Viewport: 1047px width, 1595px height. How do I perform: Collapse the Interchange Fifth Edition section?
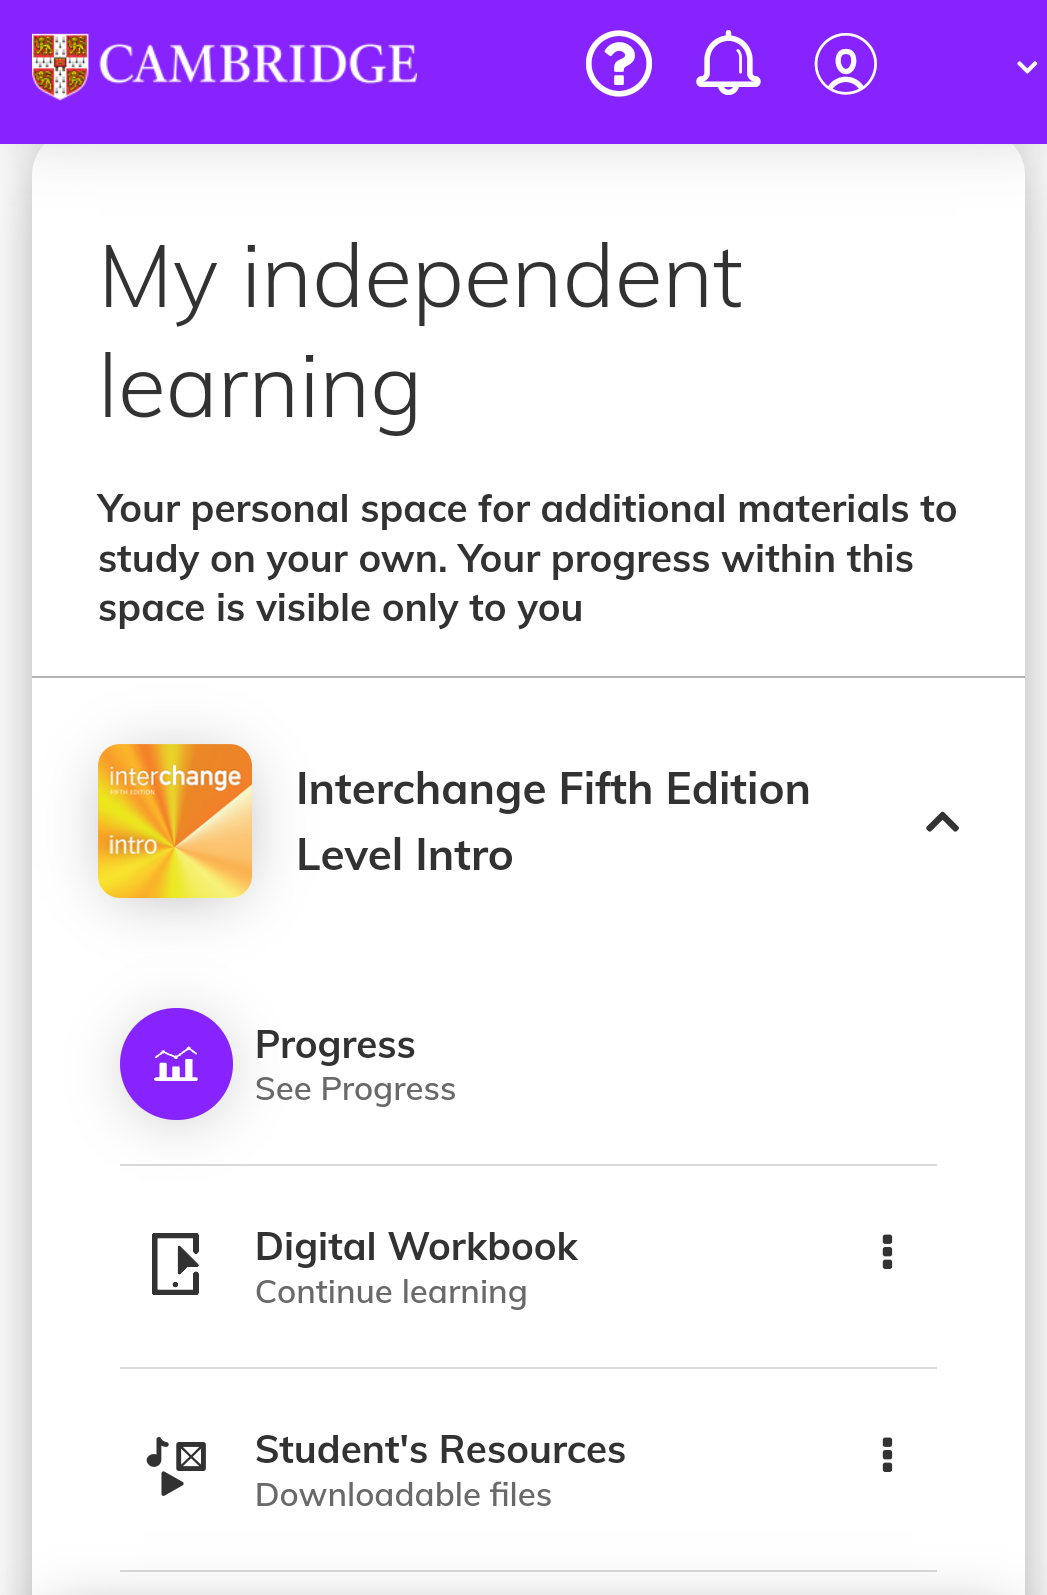click(942, 822)
